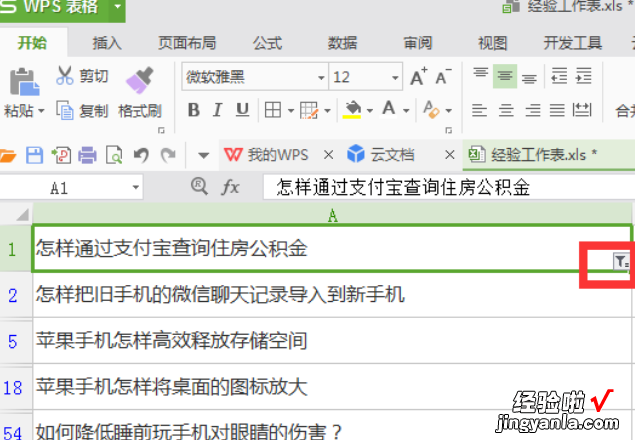This screenshot has height=440, width=635.
Task: Click the increase indent icon
Action: [x=584, y=76]
